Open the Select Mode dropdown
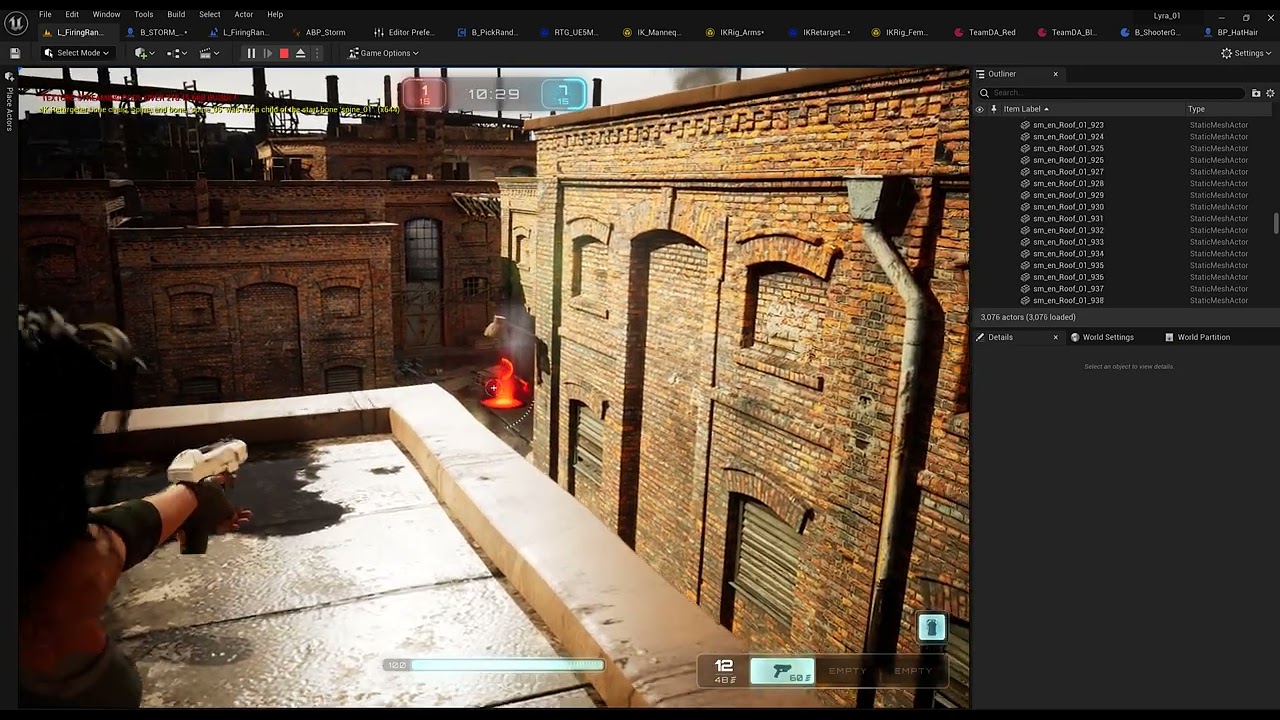The image size is (1280, 720). click(x=76, y=53)
